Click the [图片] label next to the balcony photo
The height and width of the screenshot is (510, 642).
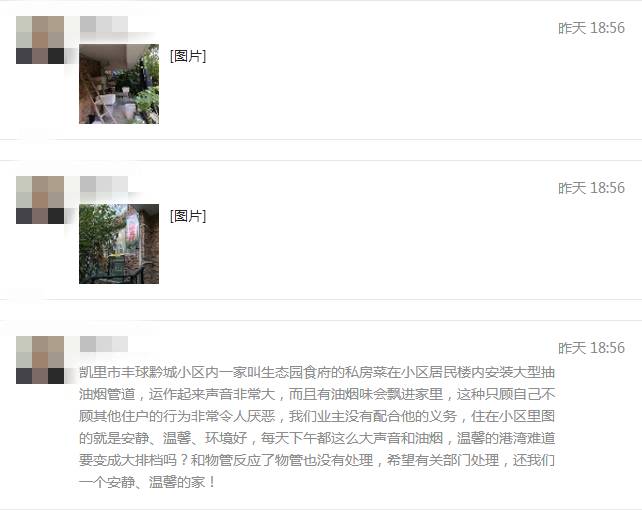188,56
